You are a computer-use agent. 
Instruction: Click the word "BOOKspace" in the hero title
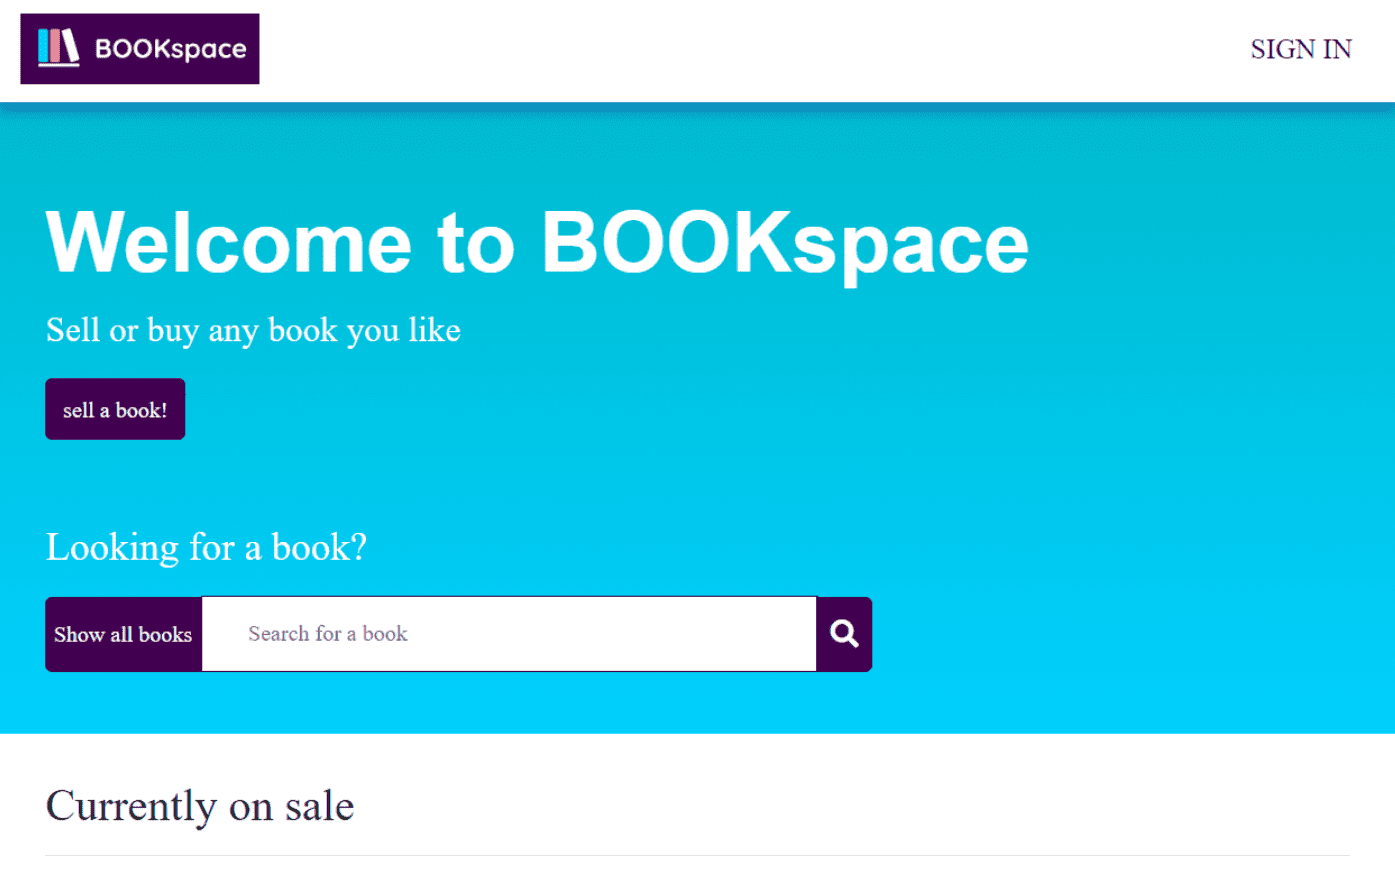(785, 242)
